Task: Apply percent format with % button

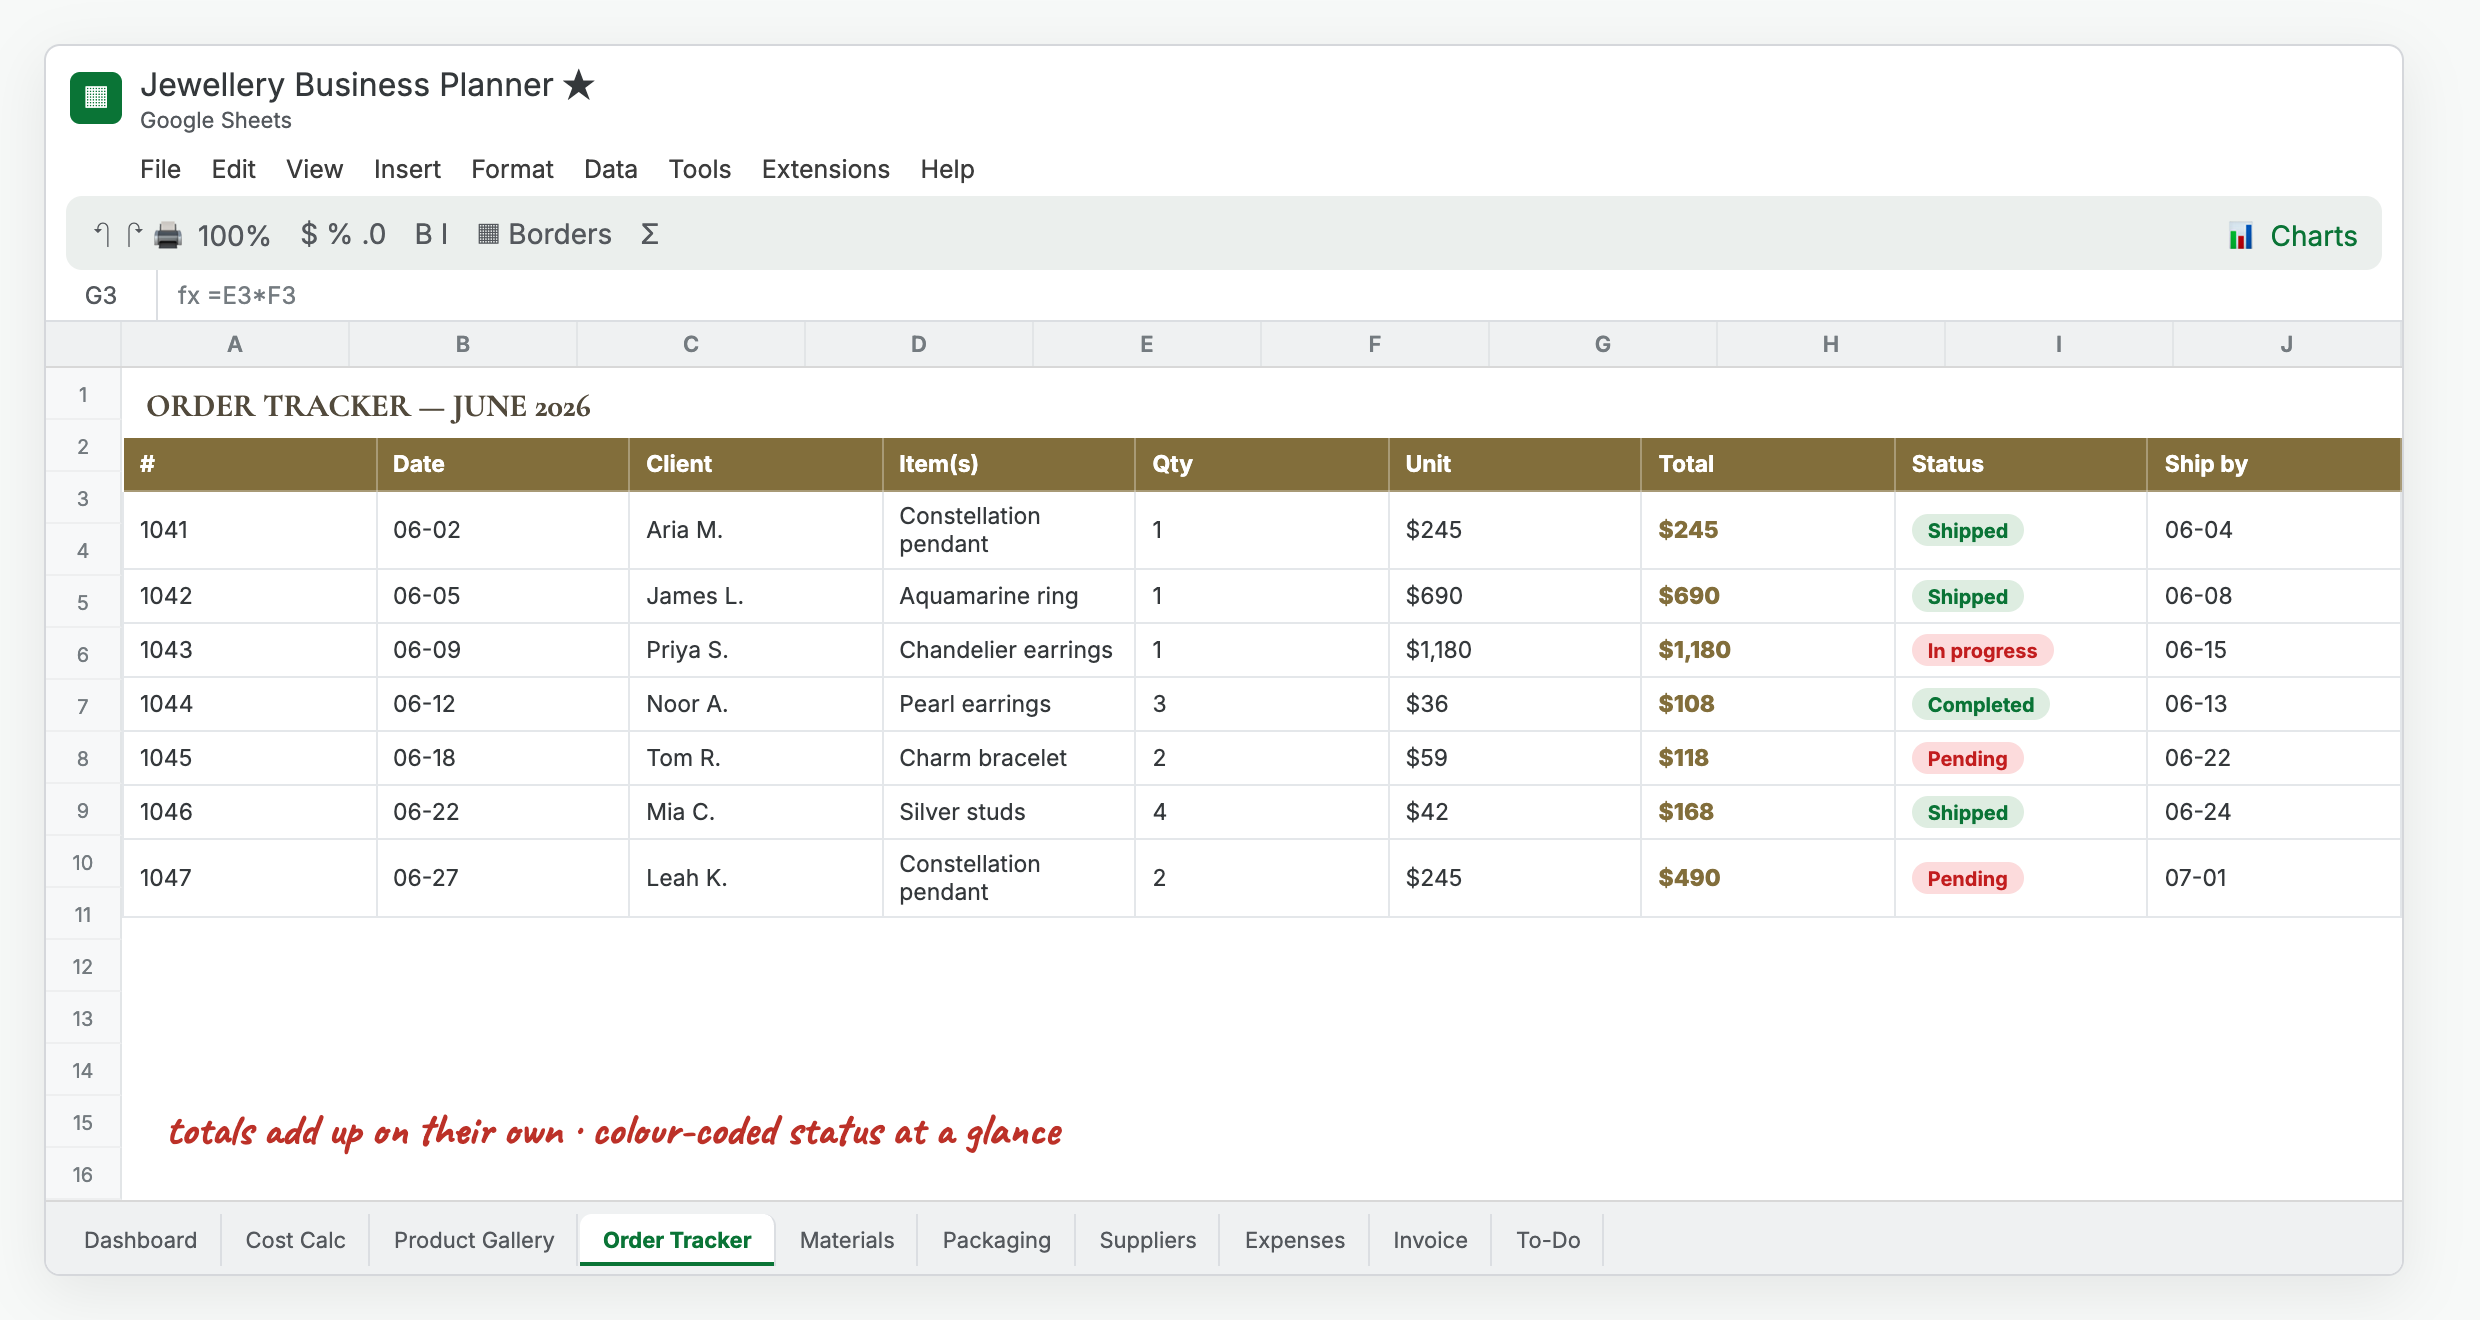Action: pyautogui.click(x=340, y=234)
